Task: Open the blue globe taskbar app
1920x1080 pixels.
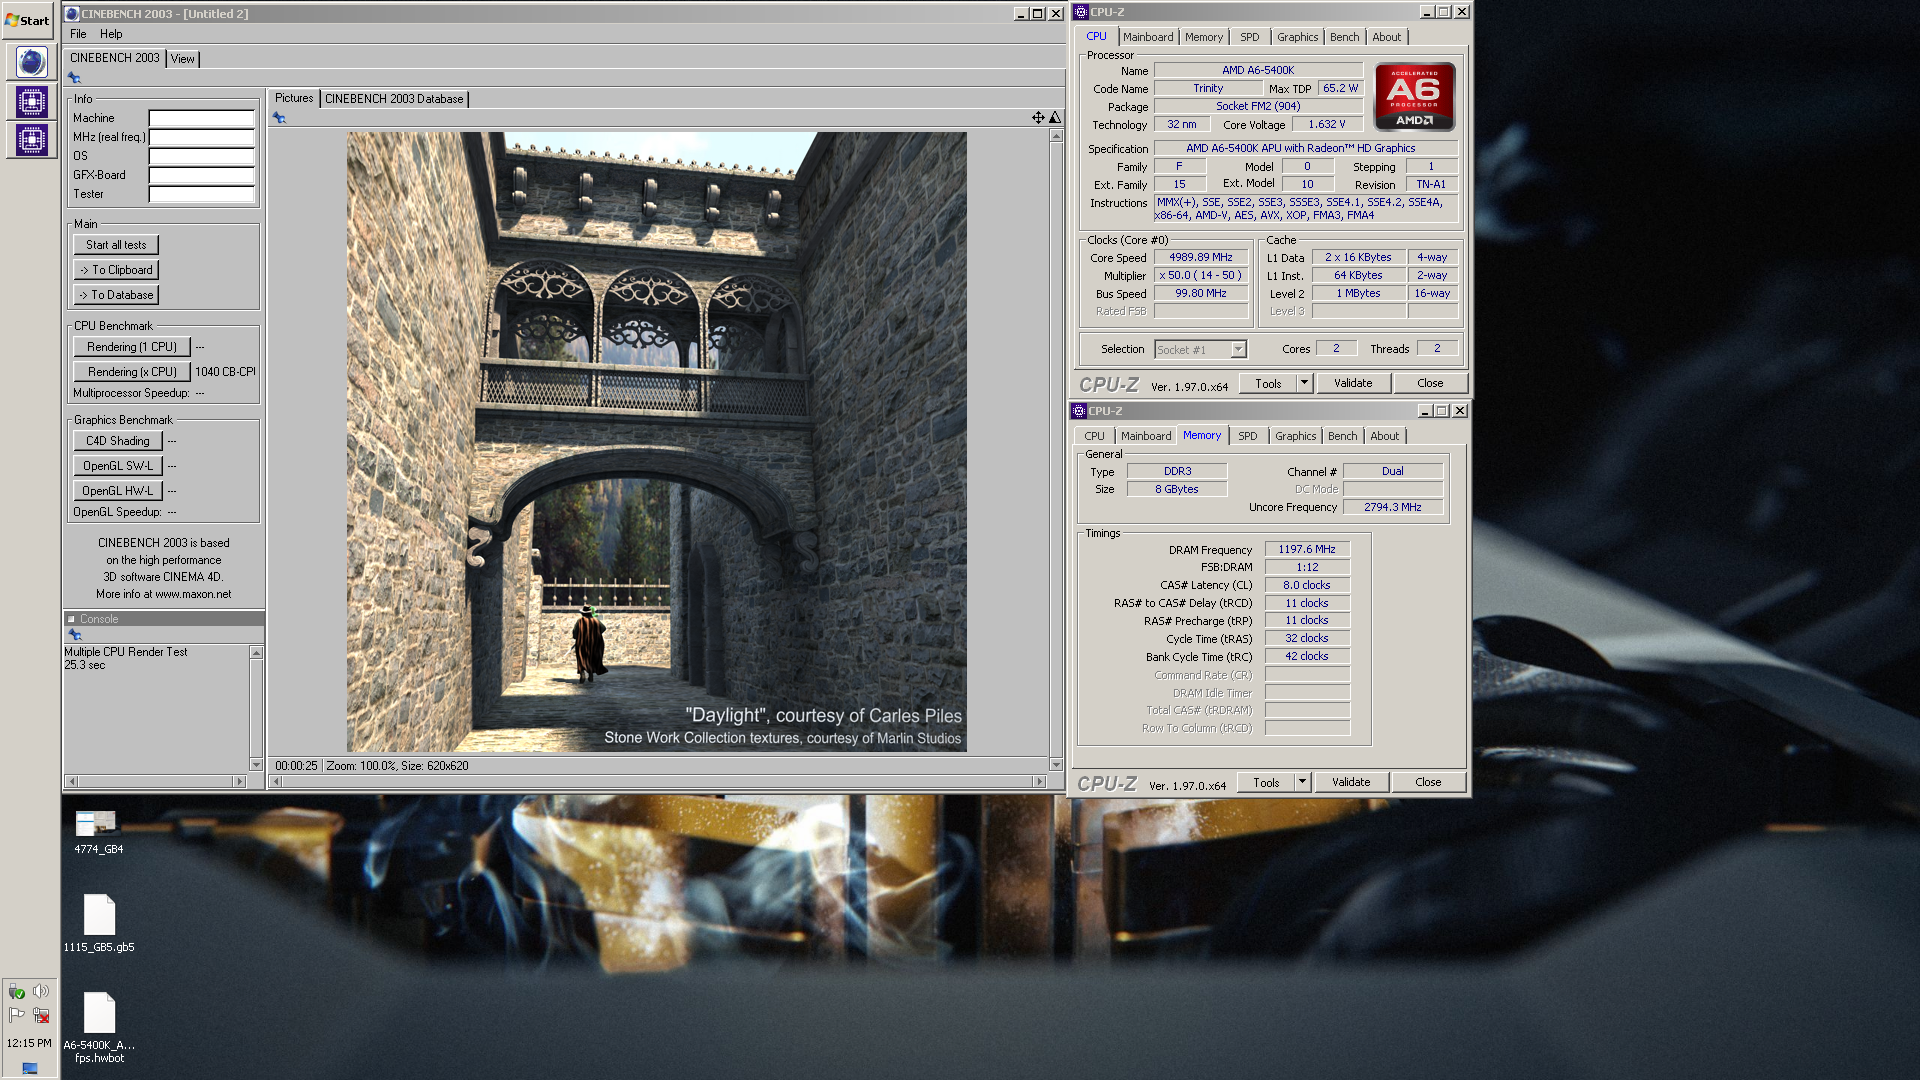Action: (31, 62)
